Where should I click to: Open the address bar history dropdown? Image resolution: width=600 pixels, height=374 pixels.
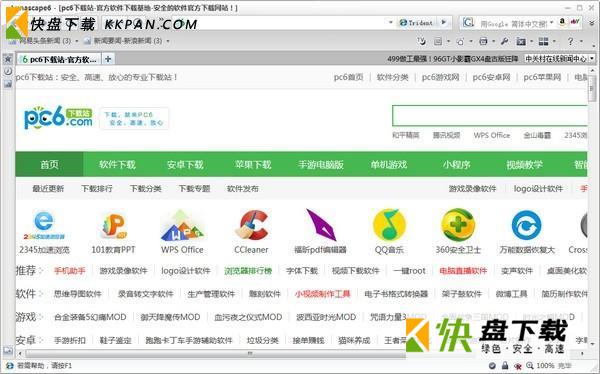(390, 23)
